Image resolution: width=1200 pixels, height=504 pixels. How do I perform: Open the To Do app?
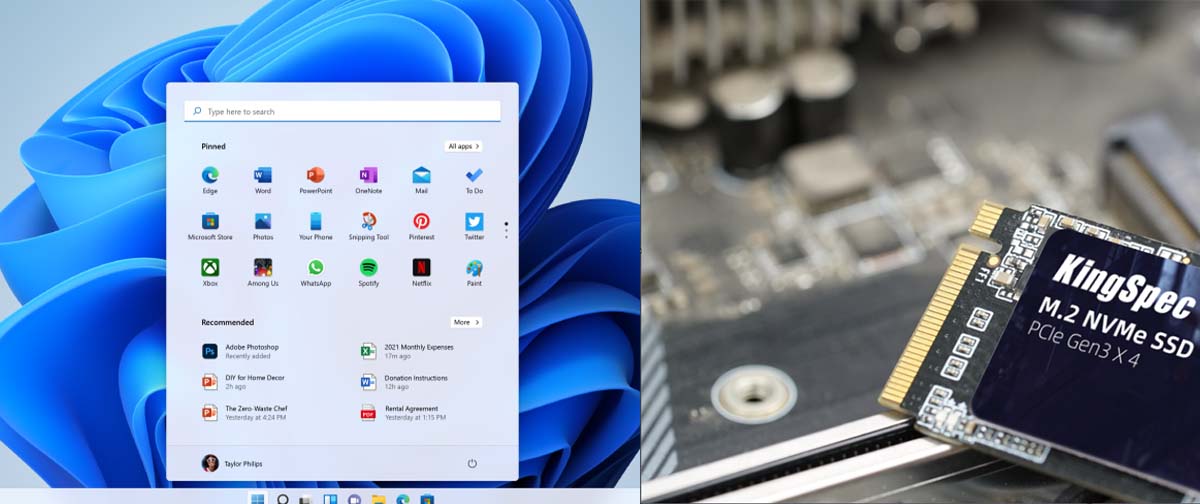point(474,180)
